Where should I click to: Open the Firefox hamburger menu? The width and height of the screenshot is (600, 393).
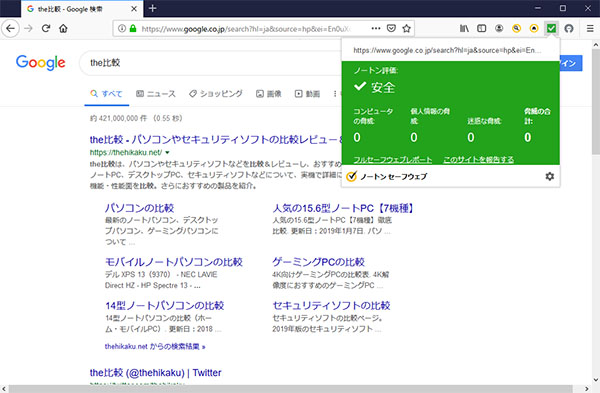pyautogui.click(x=590, y=28)
